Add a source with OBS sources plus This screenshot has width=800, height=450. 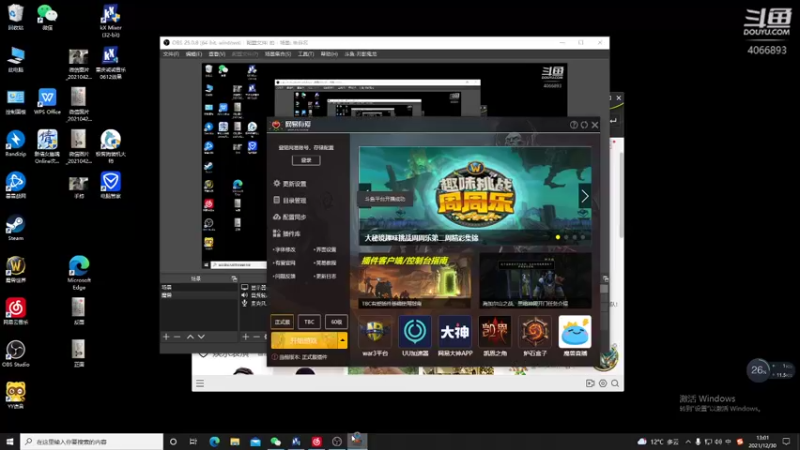click(x=245, y=337)
